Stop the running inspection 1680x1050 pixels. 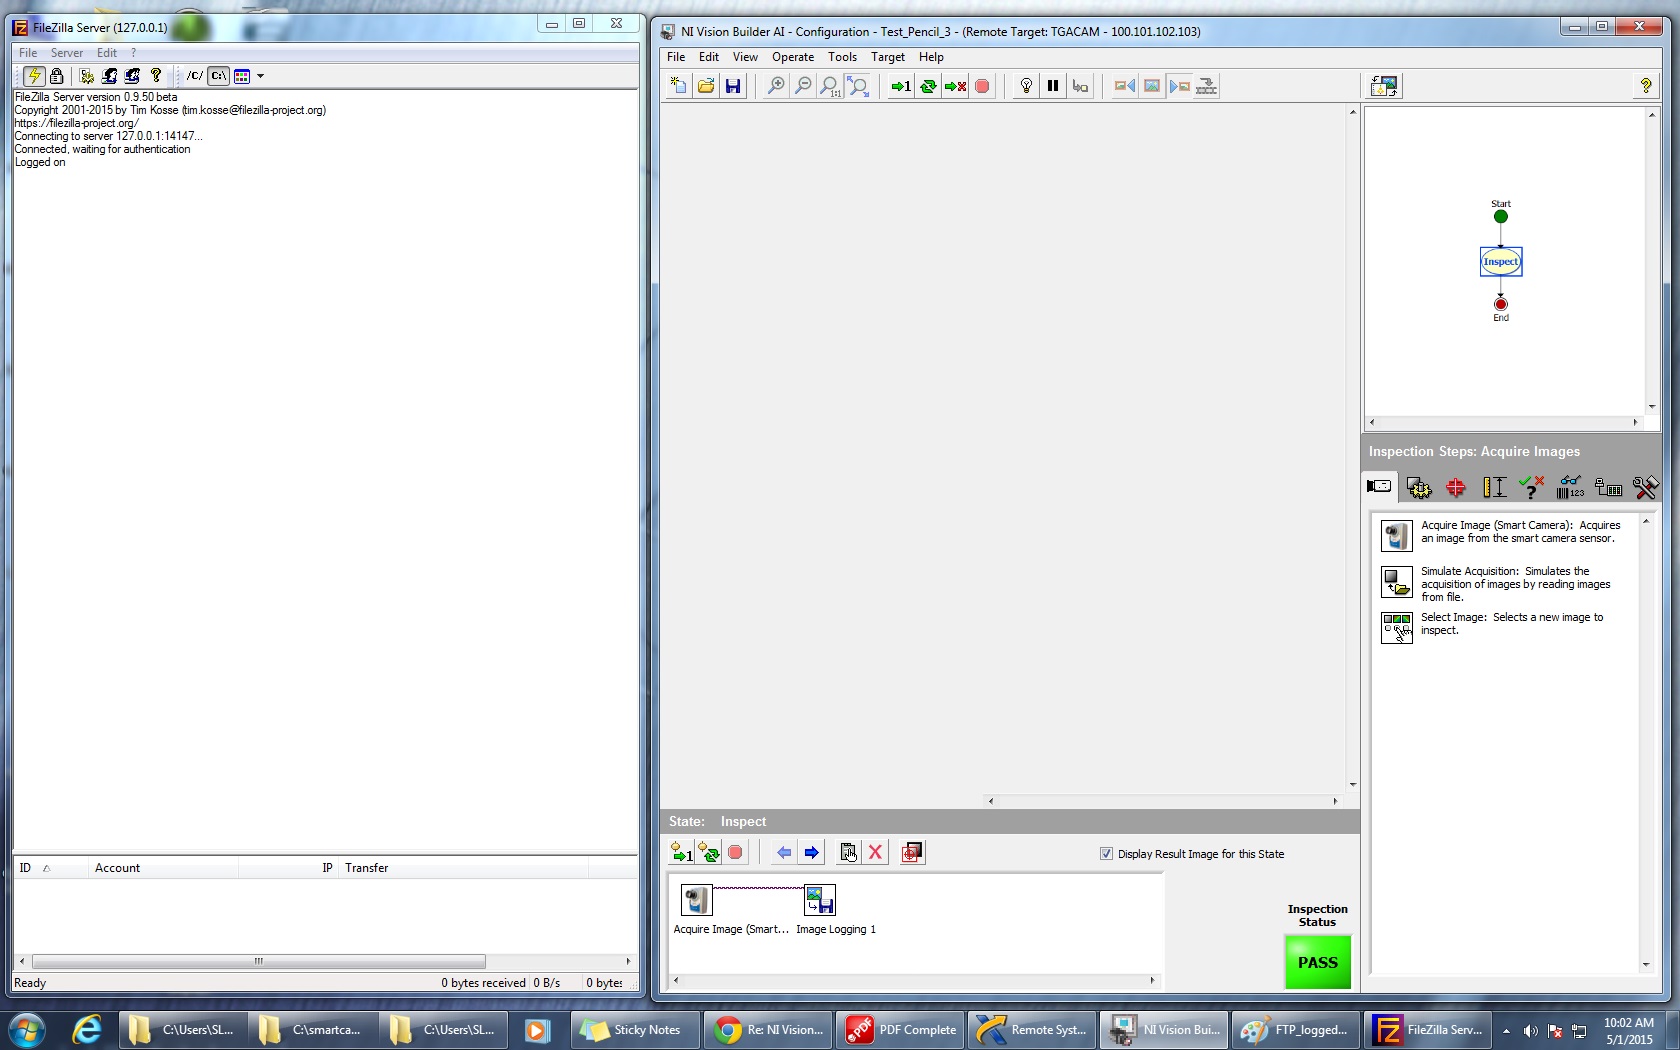point(982,86)
